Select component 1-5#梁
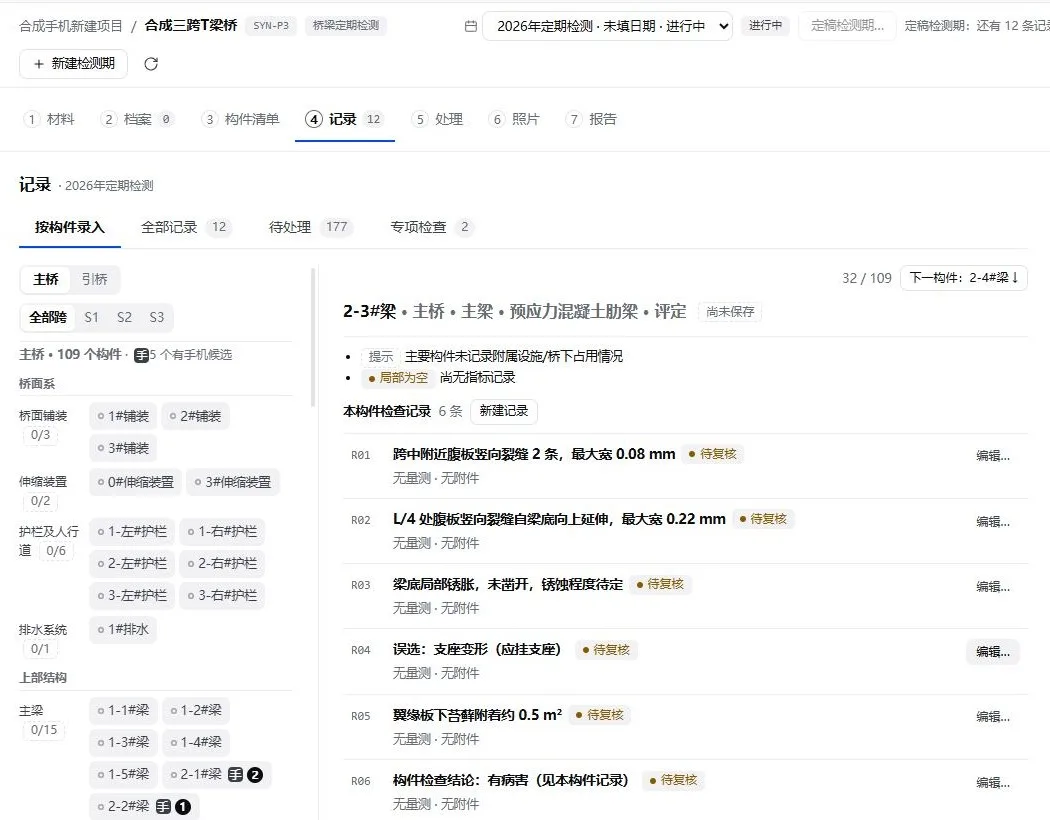Viewport: 1050px width, 820px height. tap(123, 774)
